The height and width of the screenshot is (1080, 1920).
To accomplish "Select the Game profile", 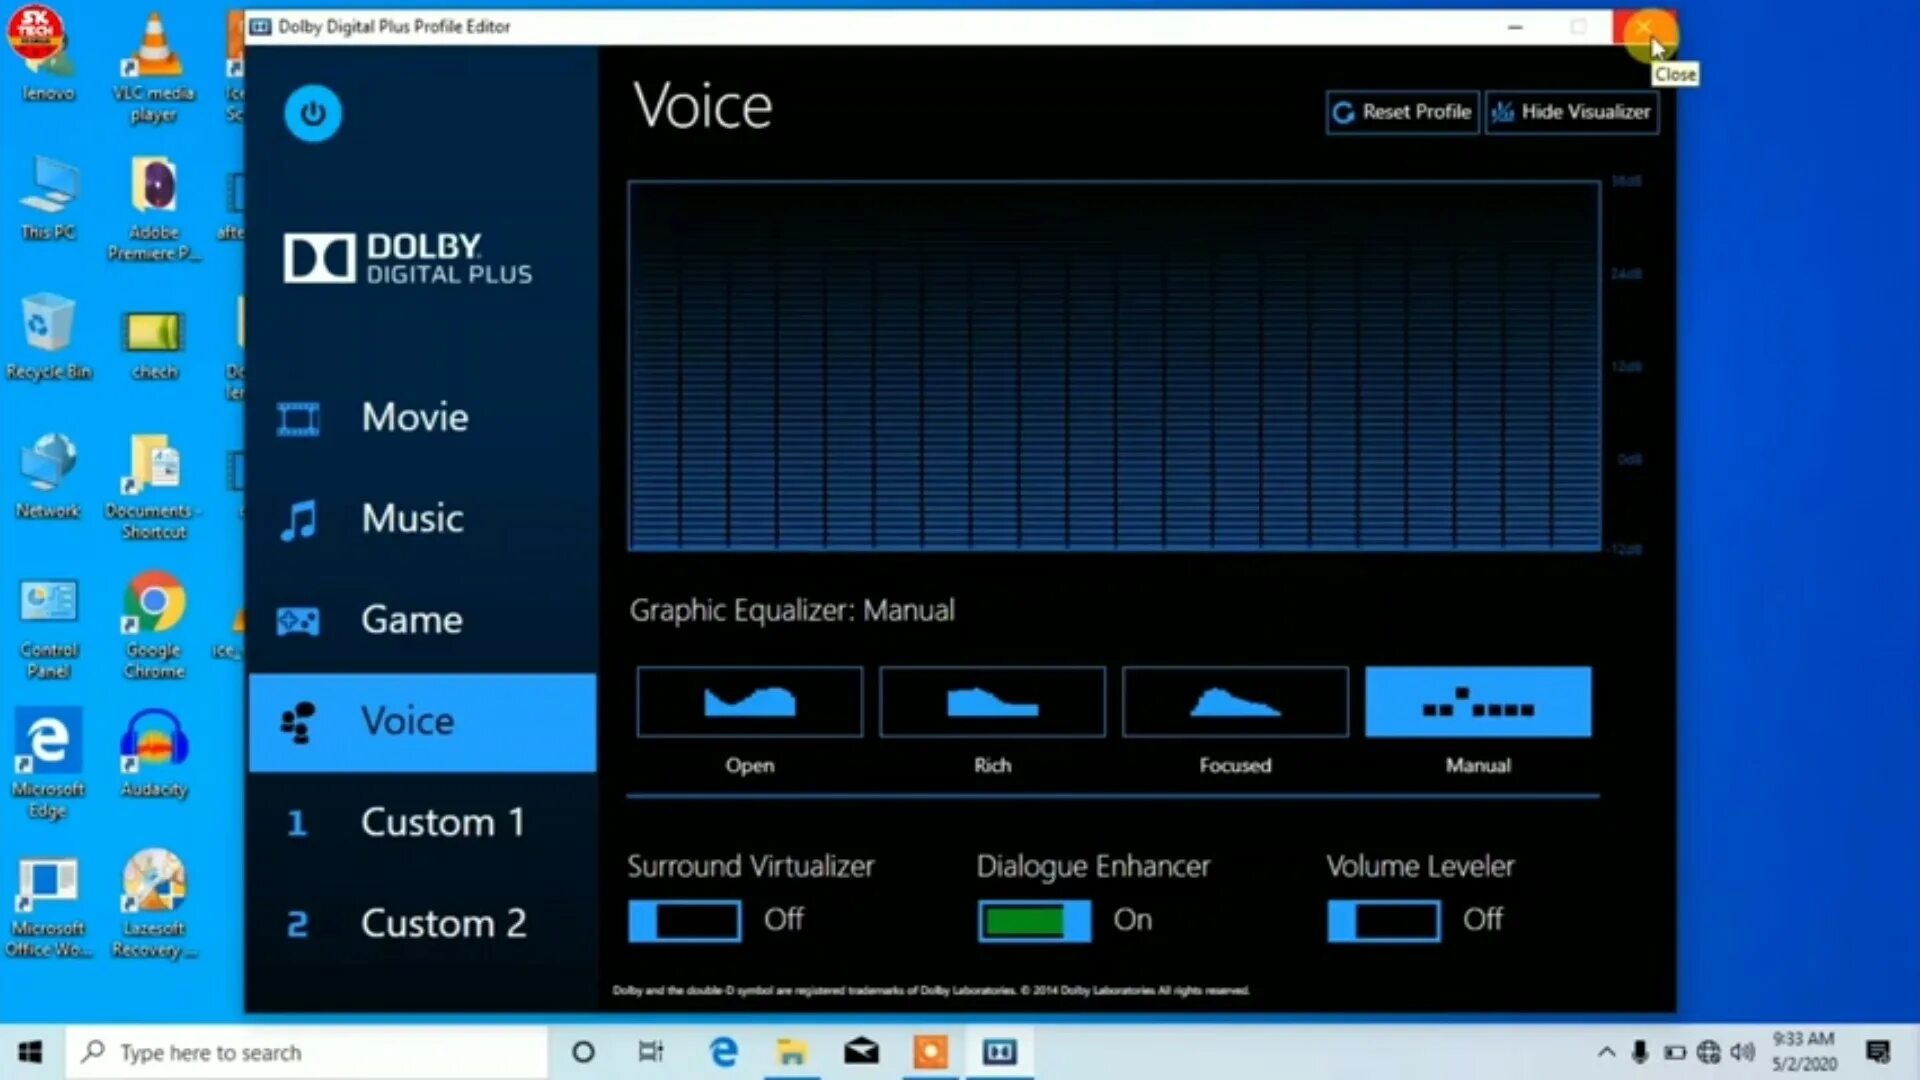I will pos(411,620).
